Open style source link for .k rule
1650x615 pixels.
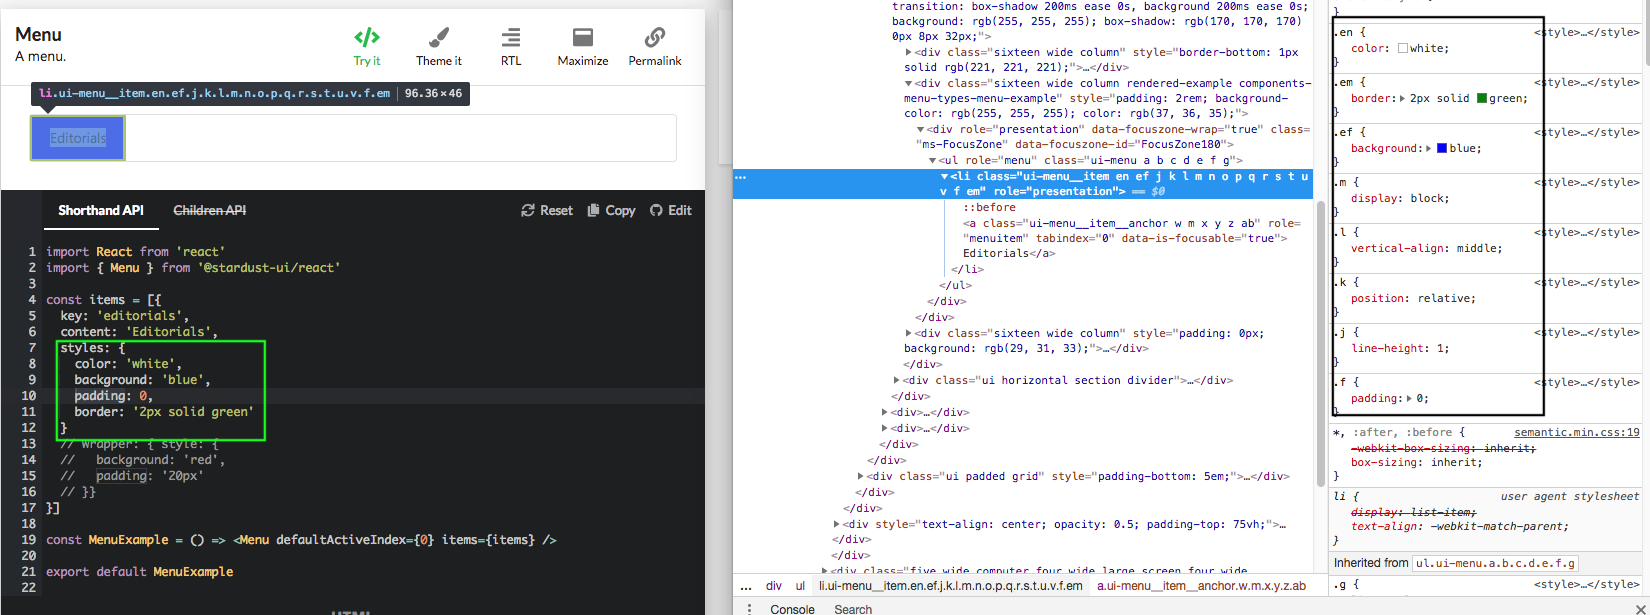(1587, 282)
